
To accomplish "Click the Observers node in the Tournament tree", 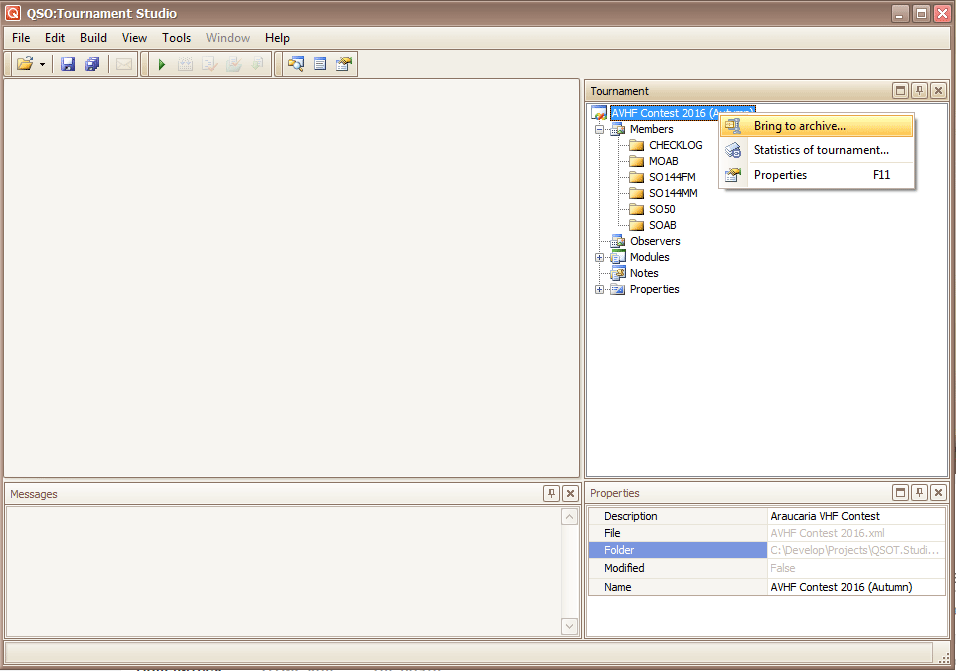I will pos(654,241).
